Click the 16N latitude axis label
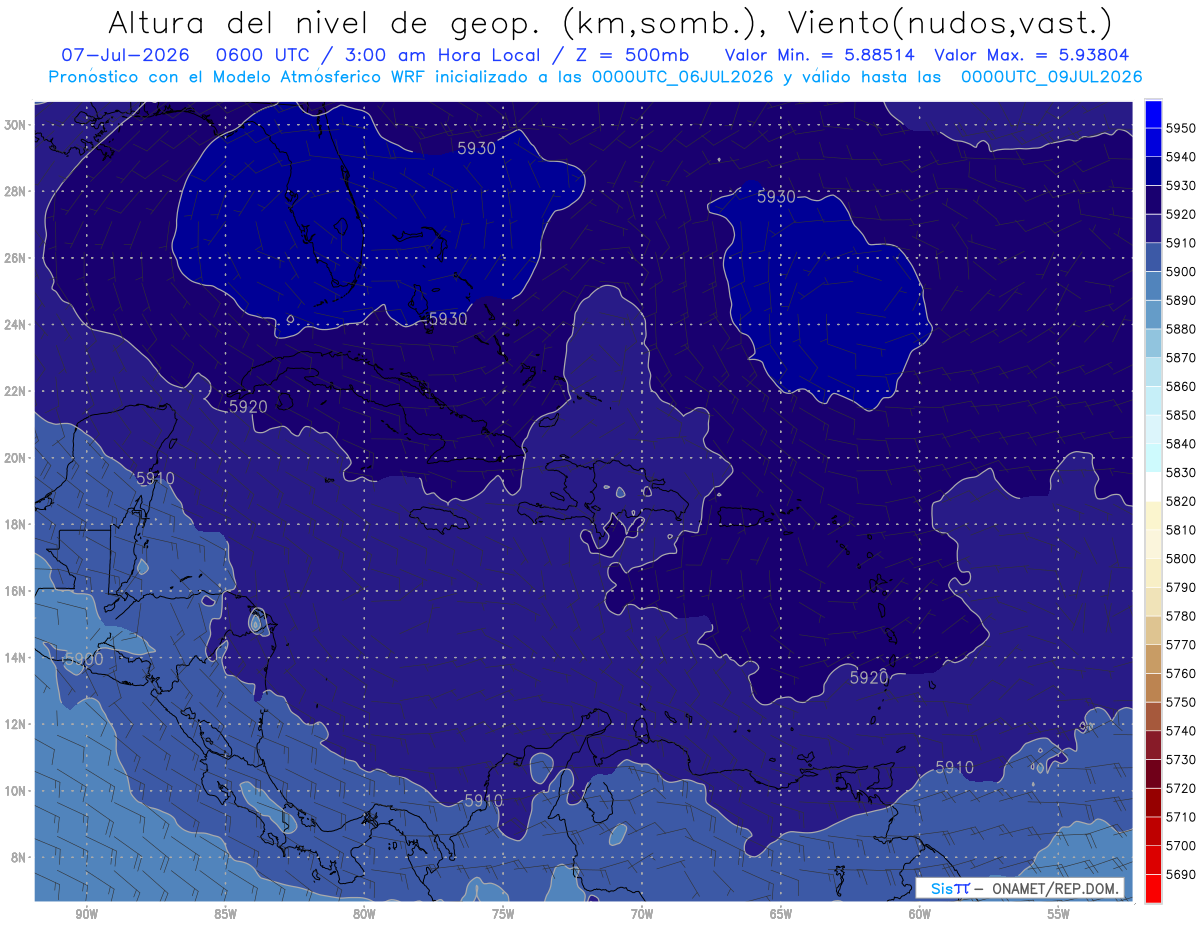Viewport: 1200px width, 927px height. (15, 591)
